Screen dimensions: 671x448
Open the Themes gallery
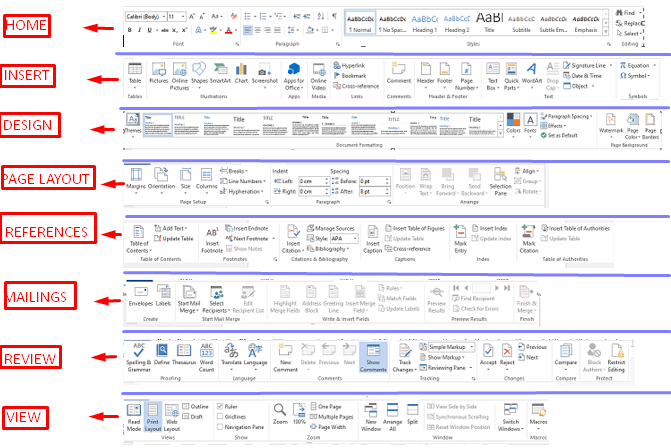point(132,125)
